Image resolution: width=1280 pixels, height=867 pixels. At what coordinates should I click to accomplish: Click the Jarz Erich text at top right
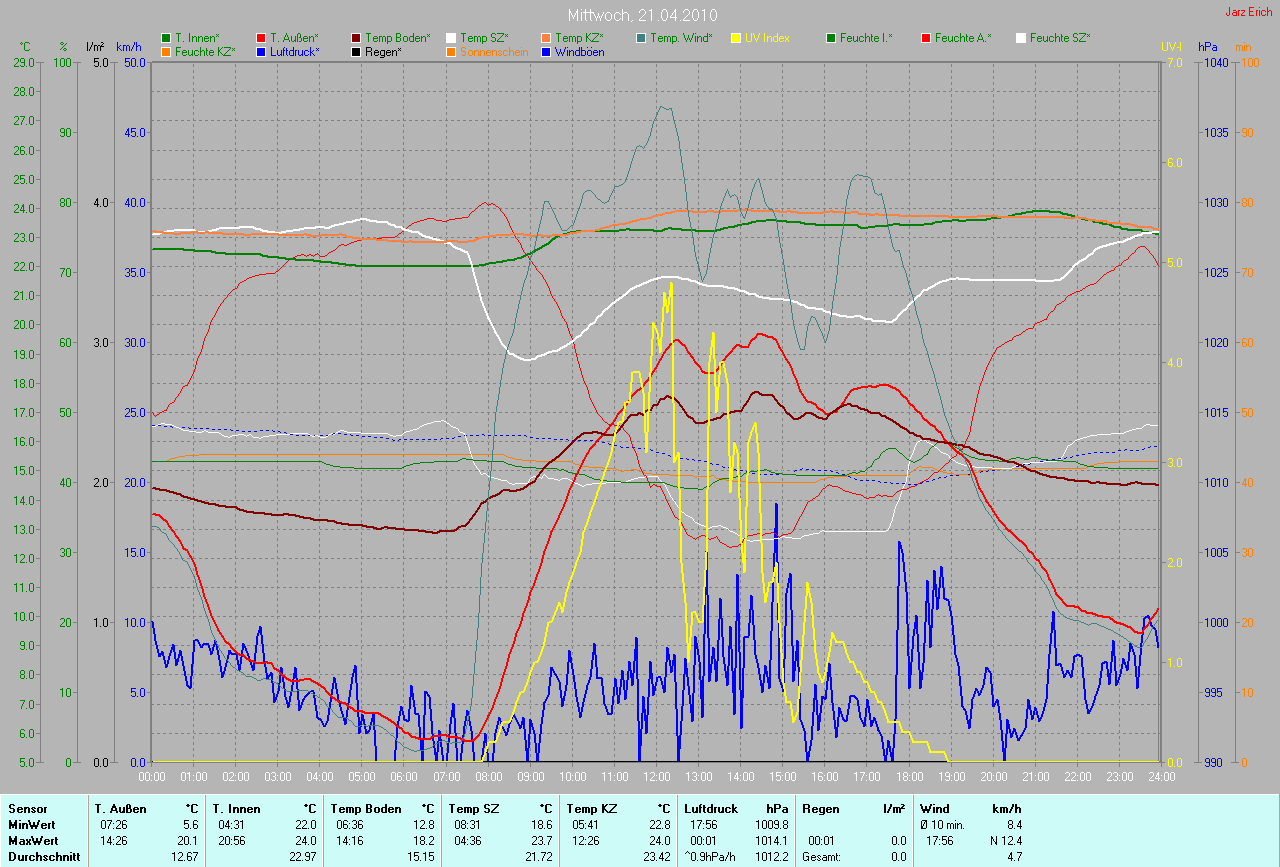pos(1249,12)
